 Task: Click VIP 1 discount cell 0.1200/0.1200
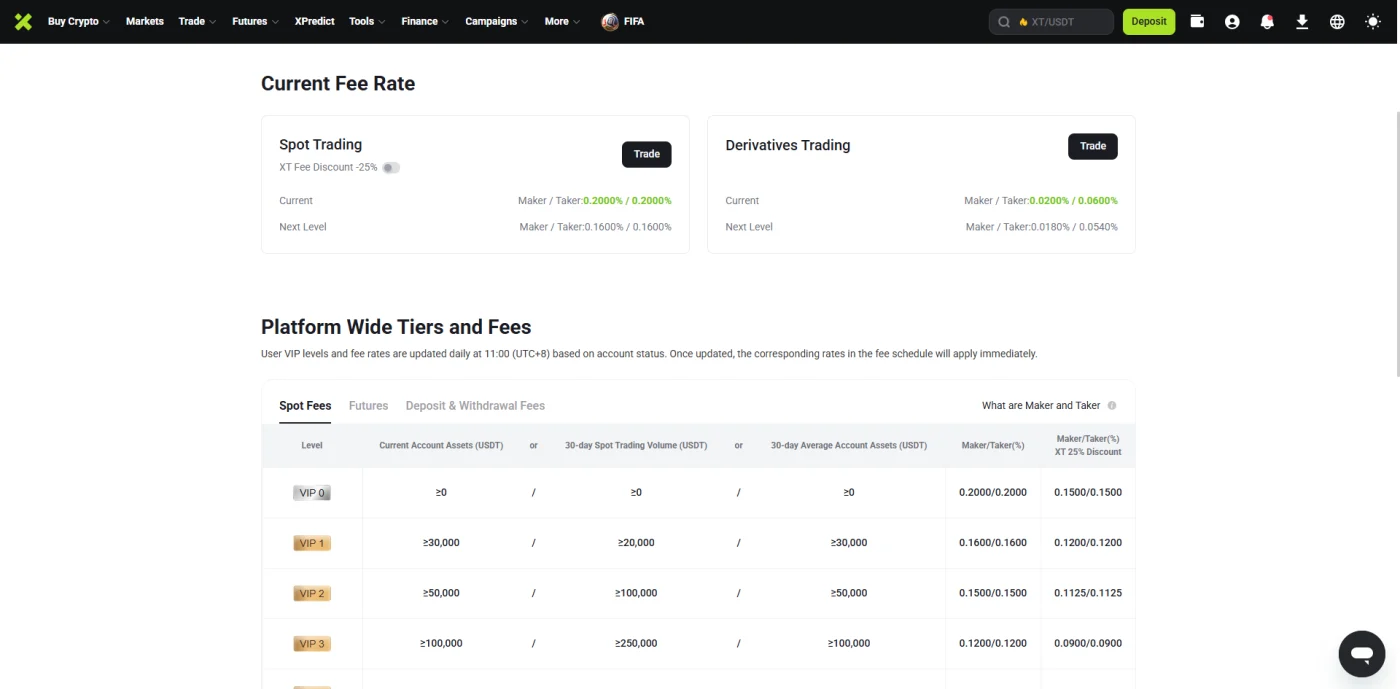(x=1088, y=543)
